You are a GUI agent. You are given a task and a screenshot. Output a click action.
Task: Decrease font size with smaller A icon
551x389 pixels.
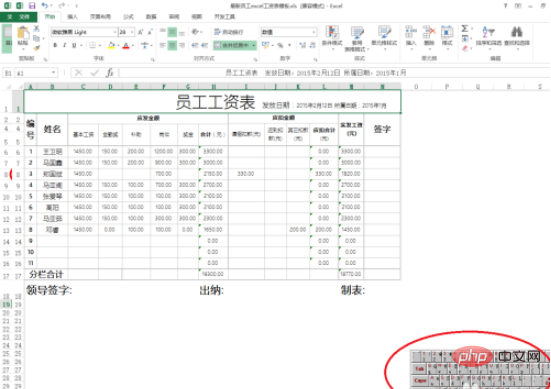pos(150,32)
